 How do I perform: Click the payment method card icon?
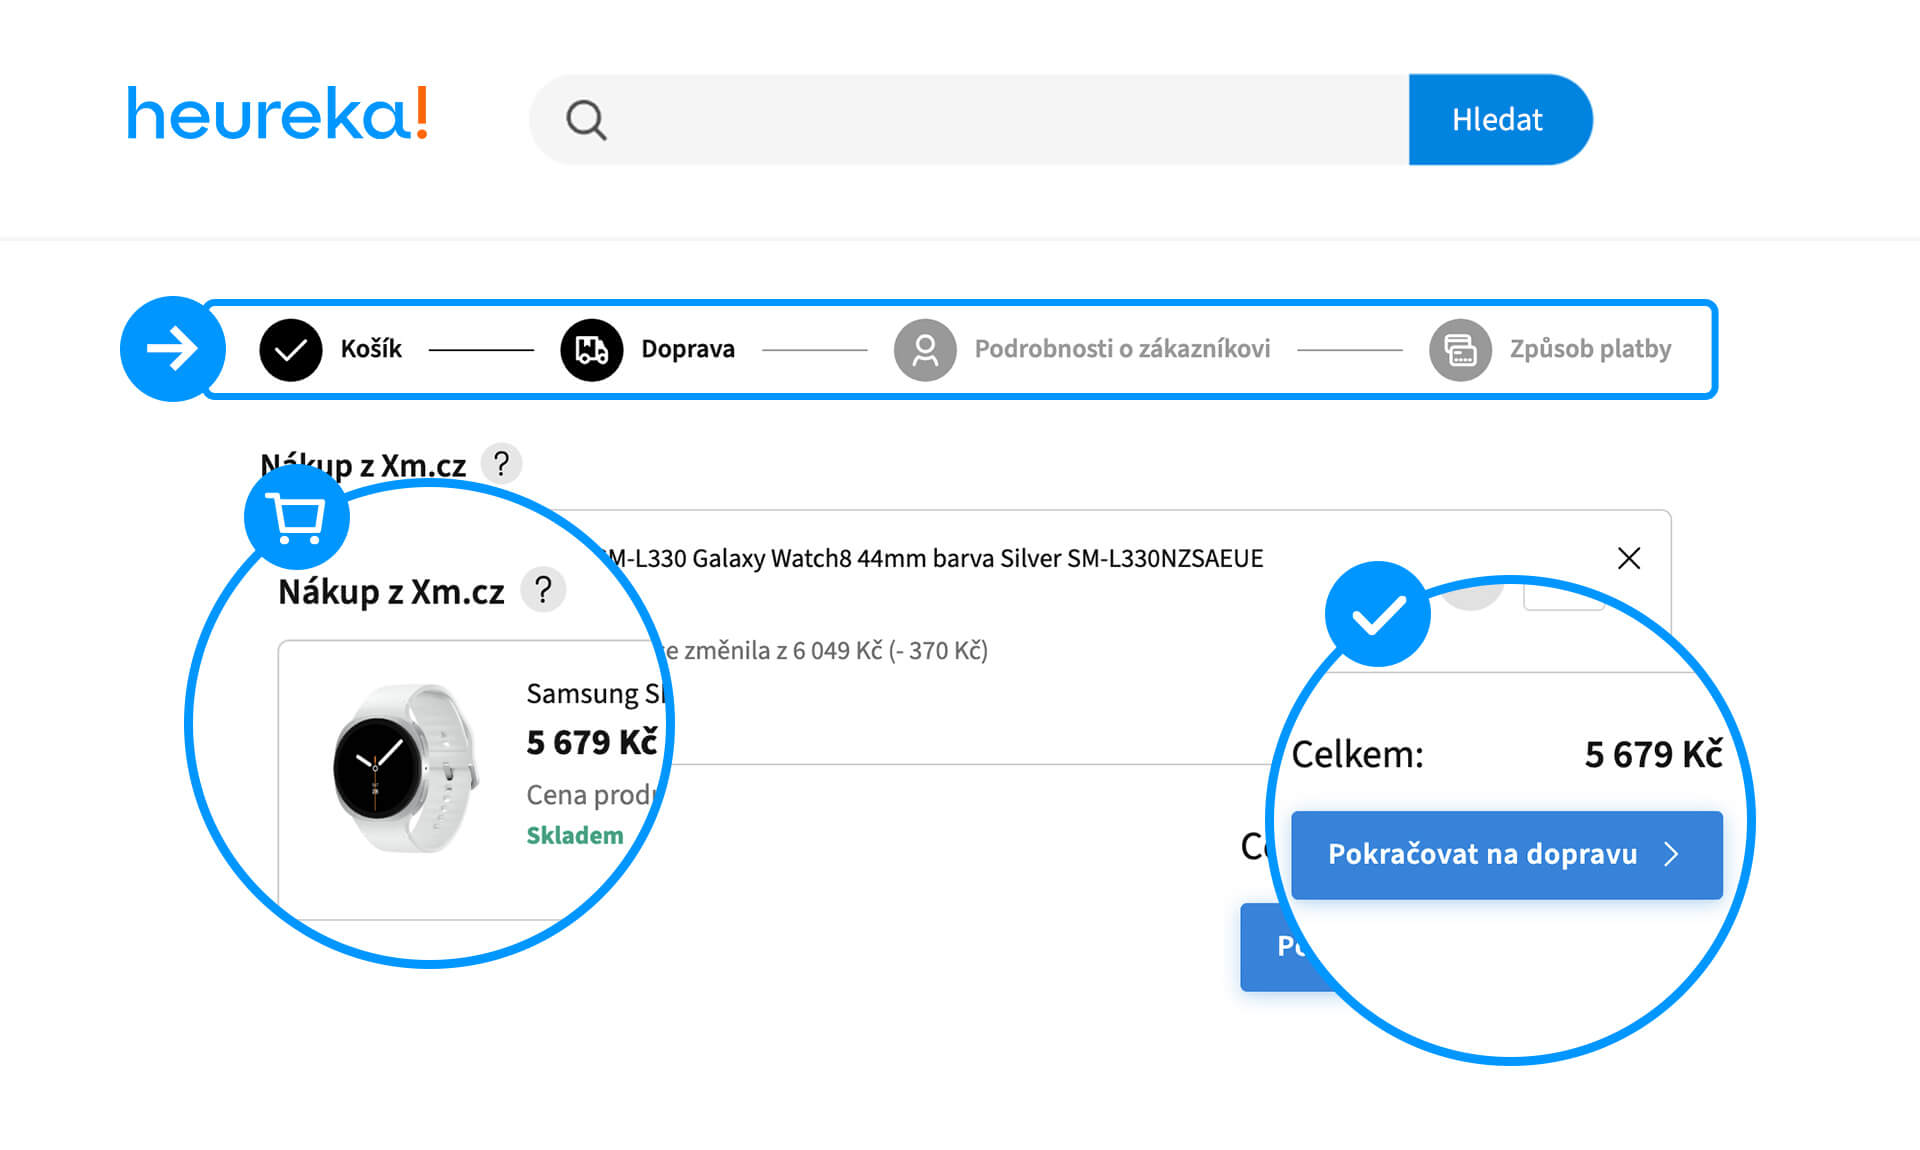pos(1460,349)
